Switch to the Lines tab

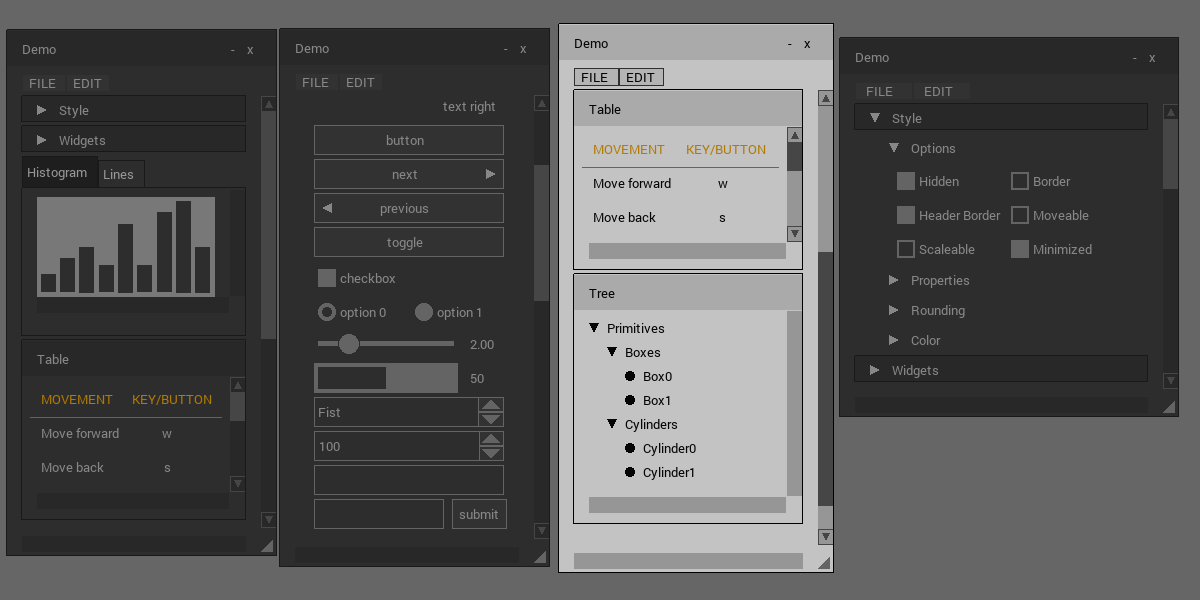click(x=121, y=174)
